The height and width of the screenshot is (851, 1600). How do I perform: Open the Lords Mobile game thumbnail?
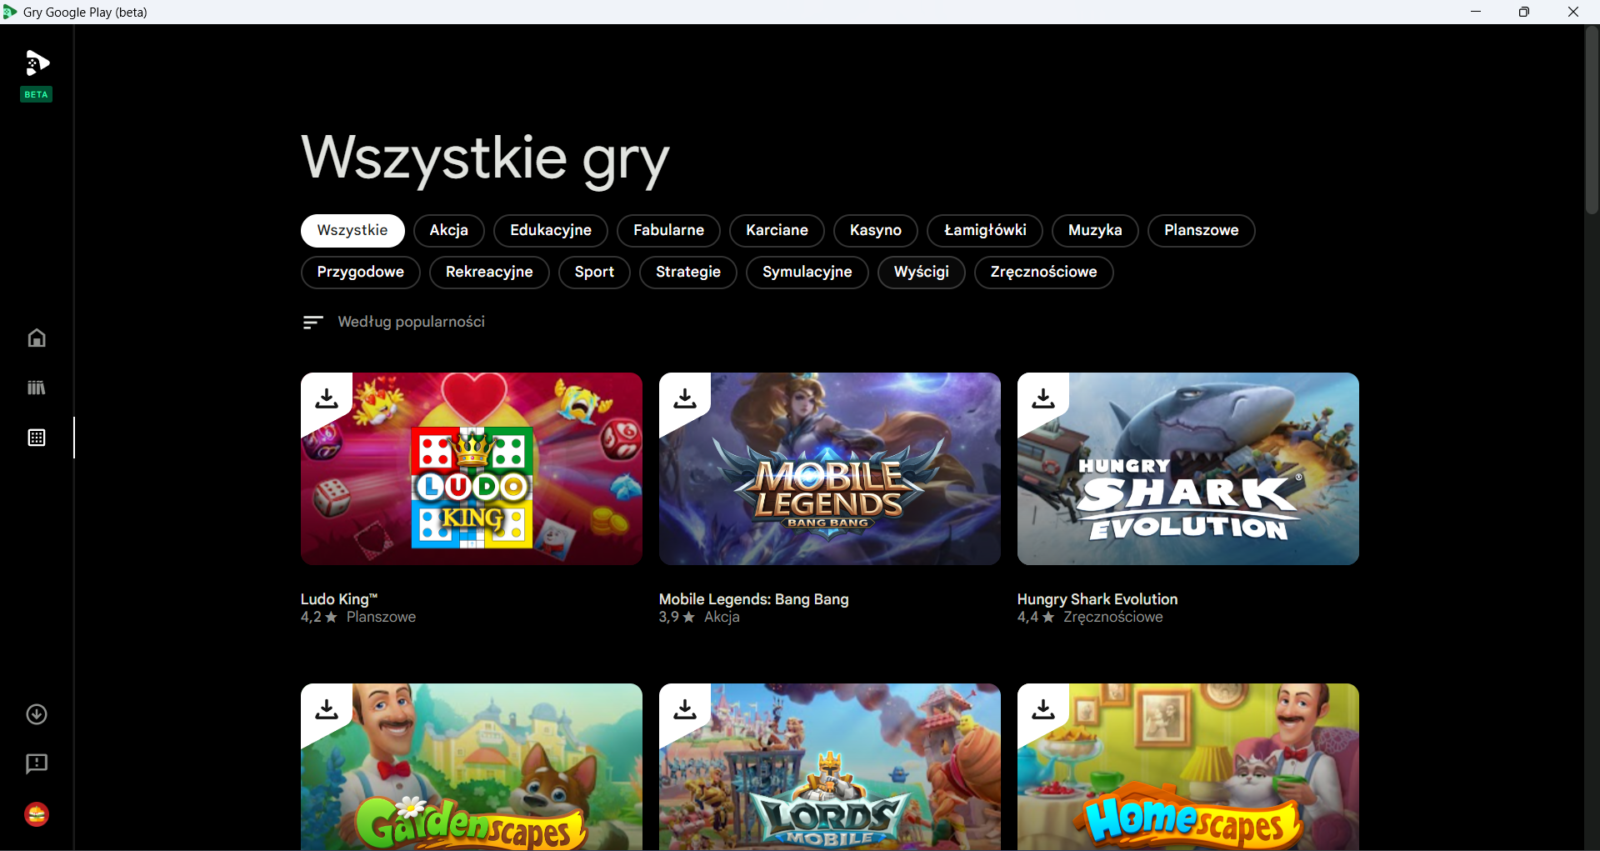829,767
